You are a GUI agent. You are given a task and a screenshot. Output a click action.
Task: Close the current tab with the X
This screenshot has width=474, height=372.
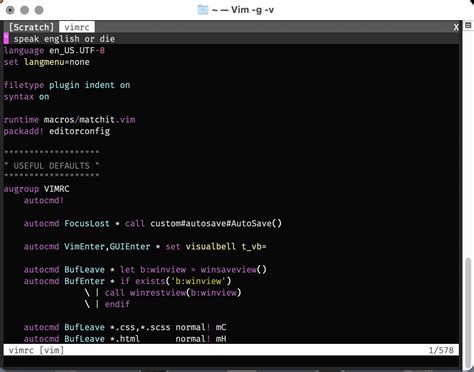click(x=456, y=27)
